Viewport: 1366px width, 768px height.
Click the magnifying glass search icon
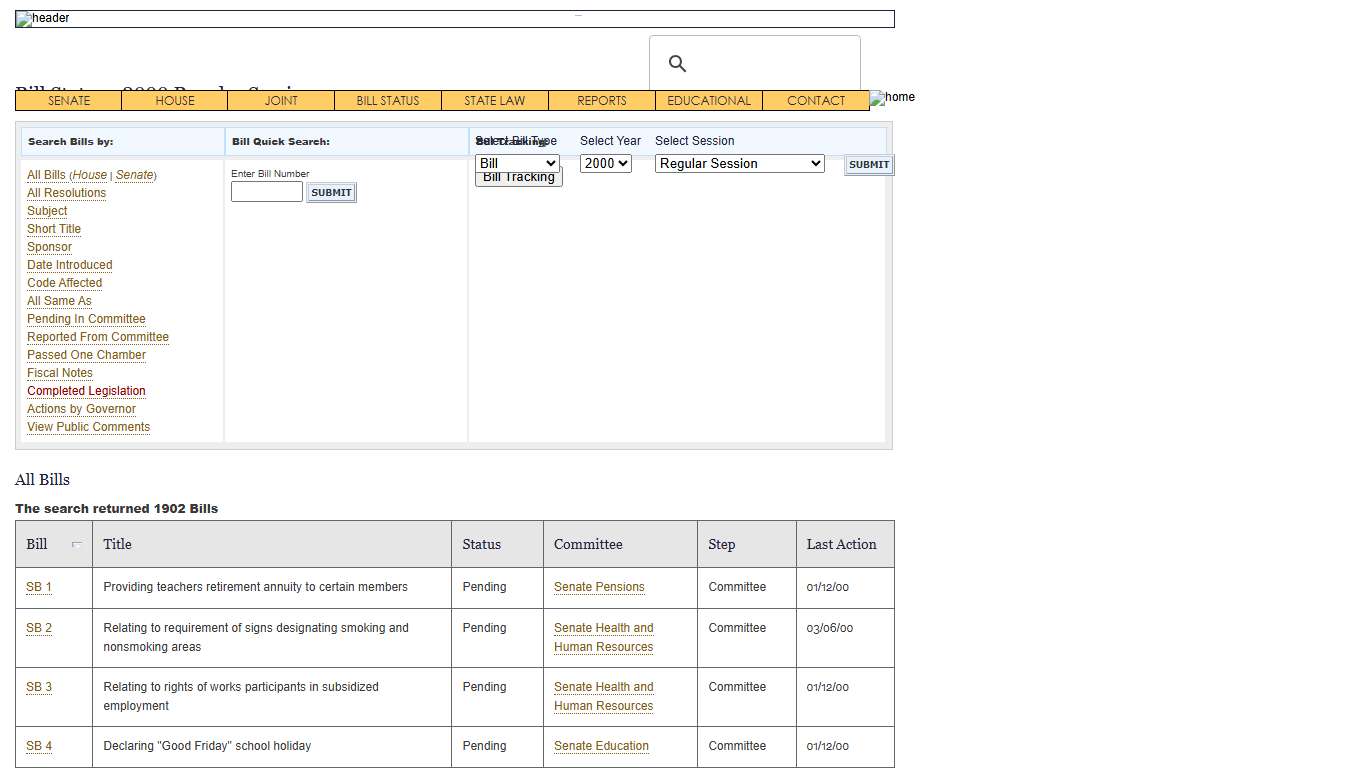(x=677, y=64)
